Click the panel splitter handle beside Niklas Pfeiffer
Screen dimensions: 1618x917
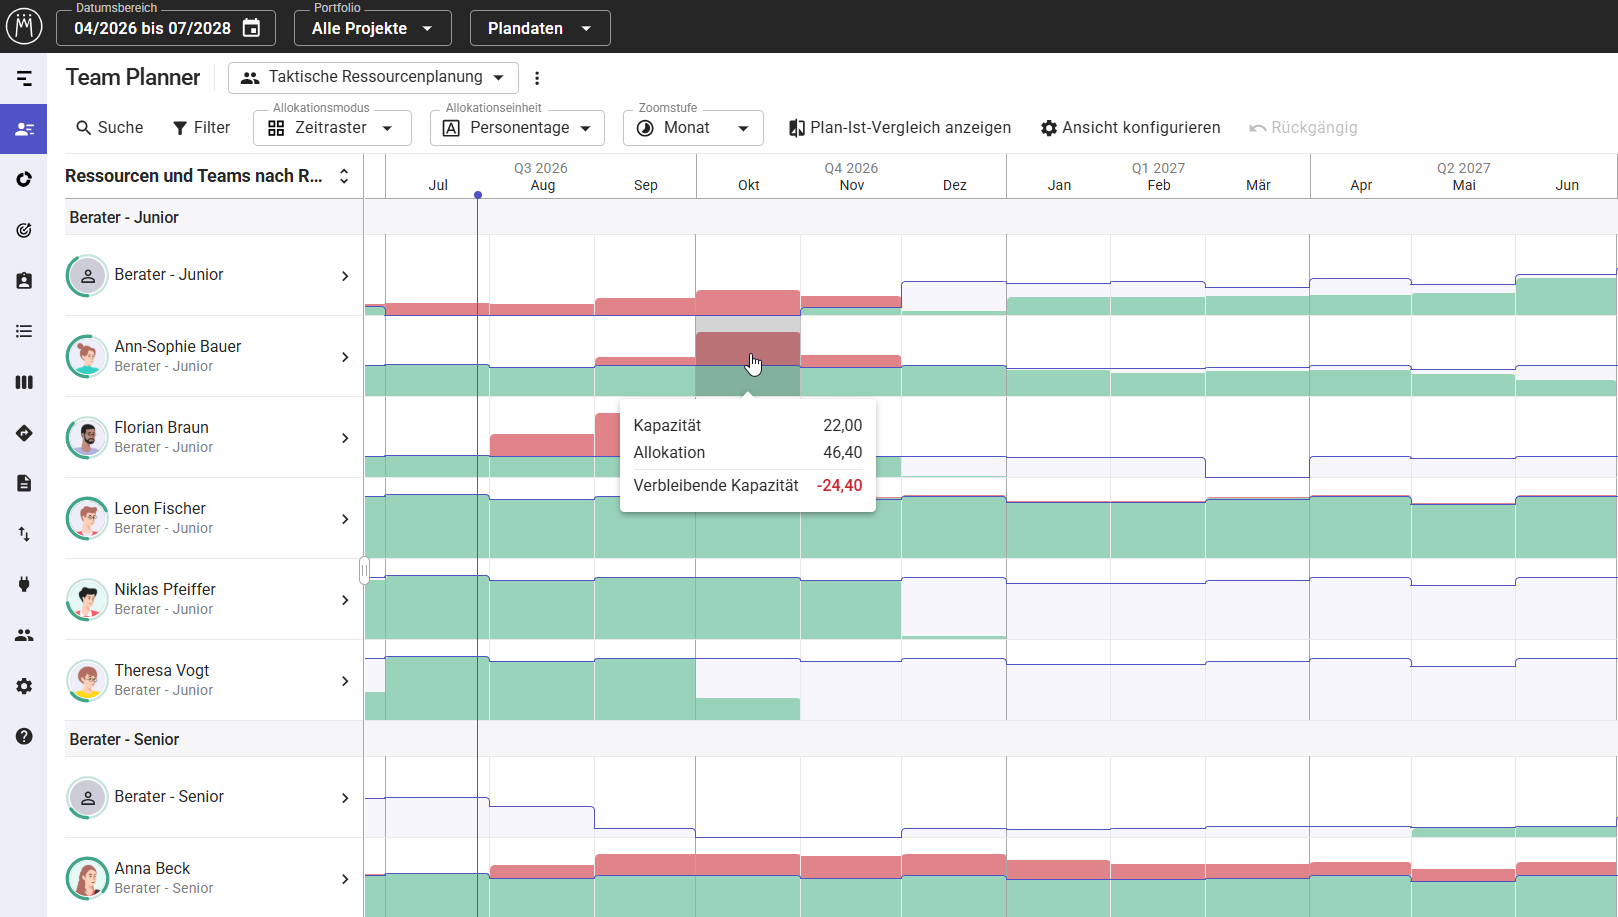(364, 570)
